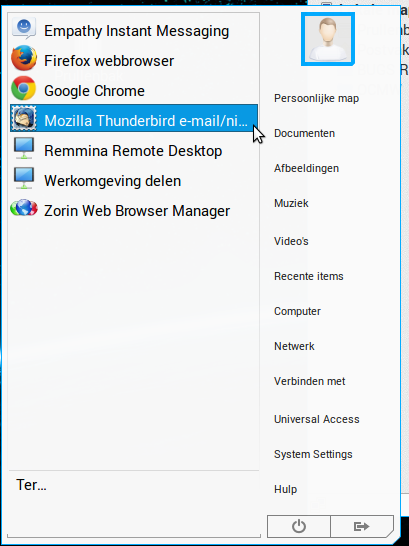Open Empathy Instant Messaging icon

[24, 28]
